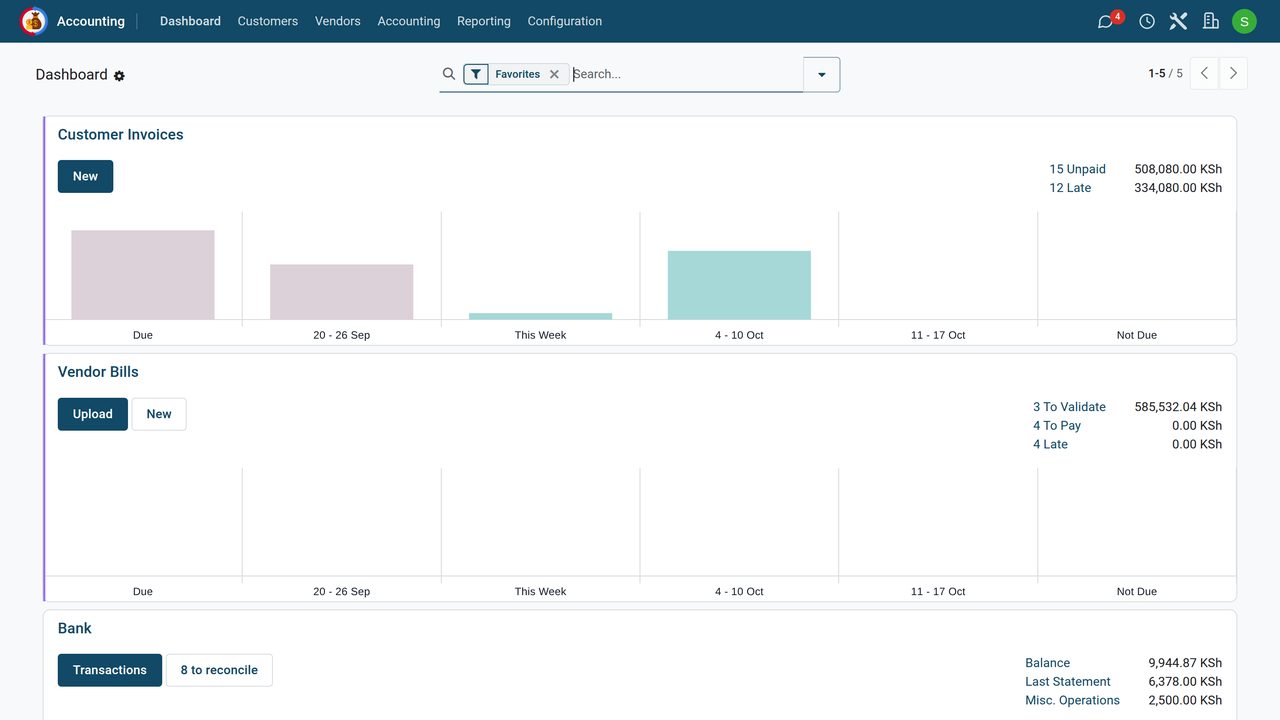
Task: Open the Reporting menu
Action: click(484, 21)
